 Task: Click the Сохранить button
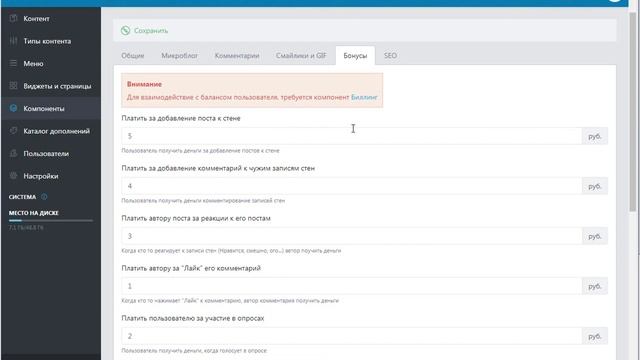144,30
